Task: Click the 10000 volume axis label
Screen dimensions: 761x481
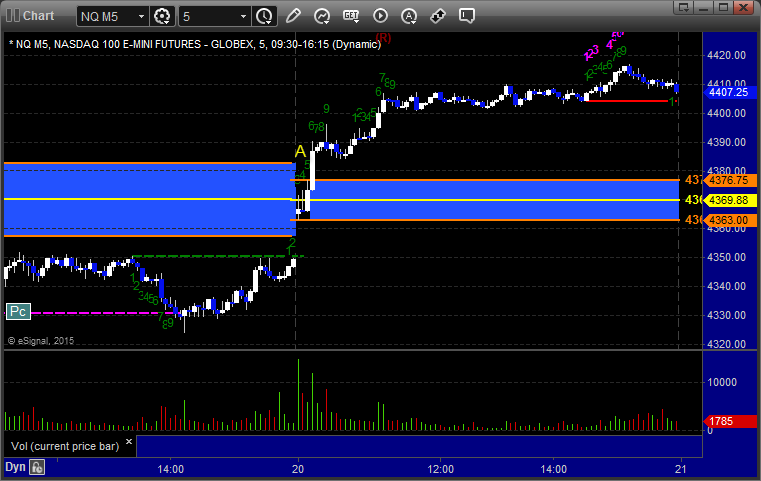Action: click(x=722, y=382)
